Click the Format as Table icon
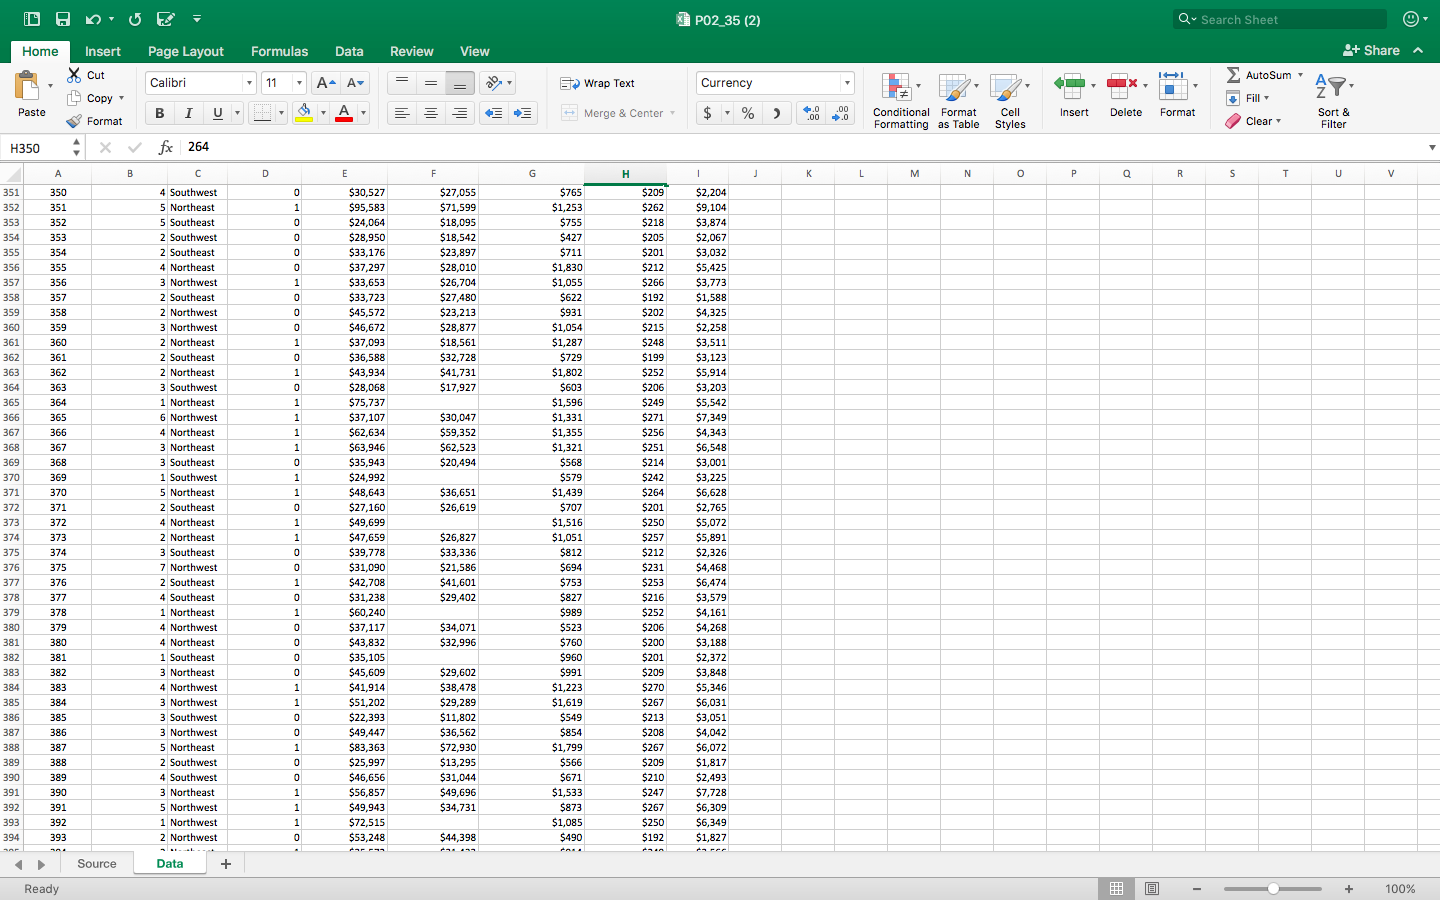This screenshot has height=900, width=1440. (958, 100)
